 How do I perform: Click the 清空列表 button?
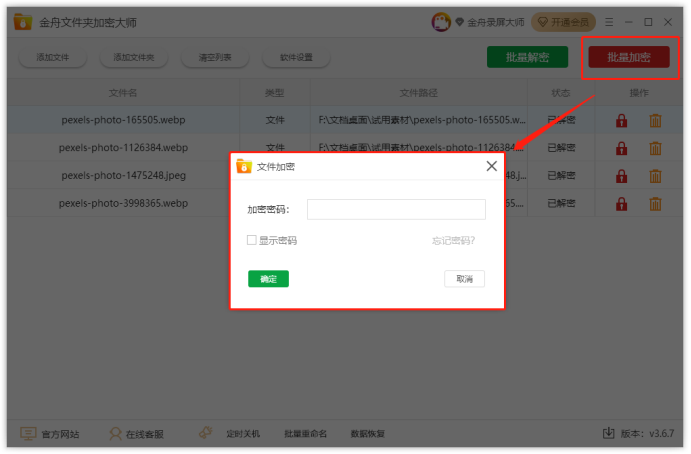tap(215, 57)
